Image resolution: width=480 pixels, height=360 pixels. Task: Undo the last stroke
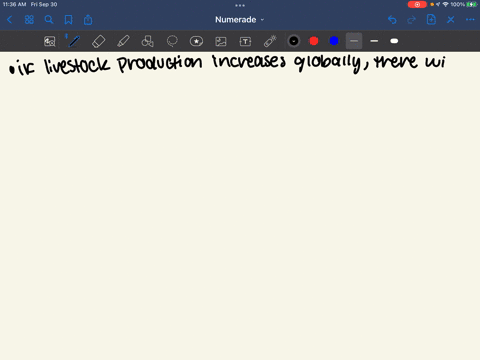coord(392,20)
